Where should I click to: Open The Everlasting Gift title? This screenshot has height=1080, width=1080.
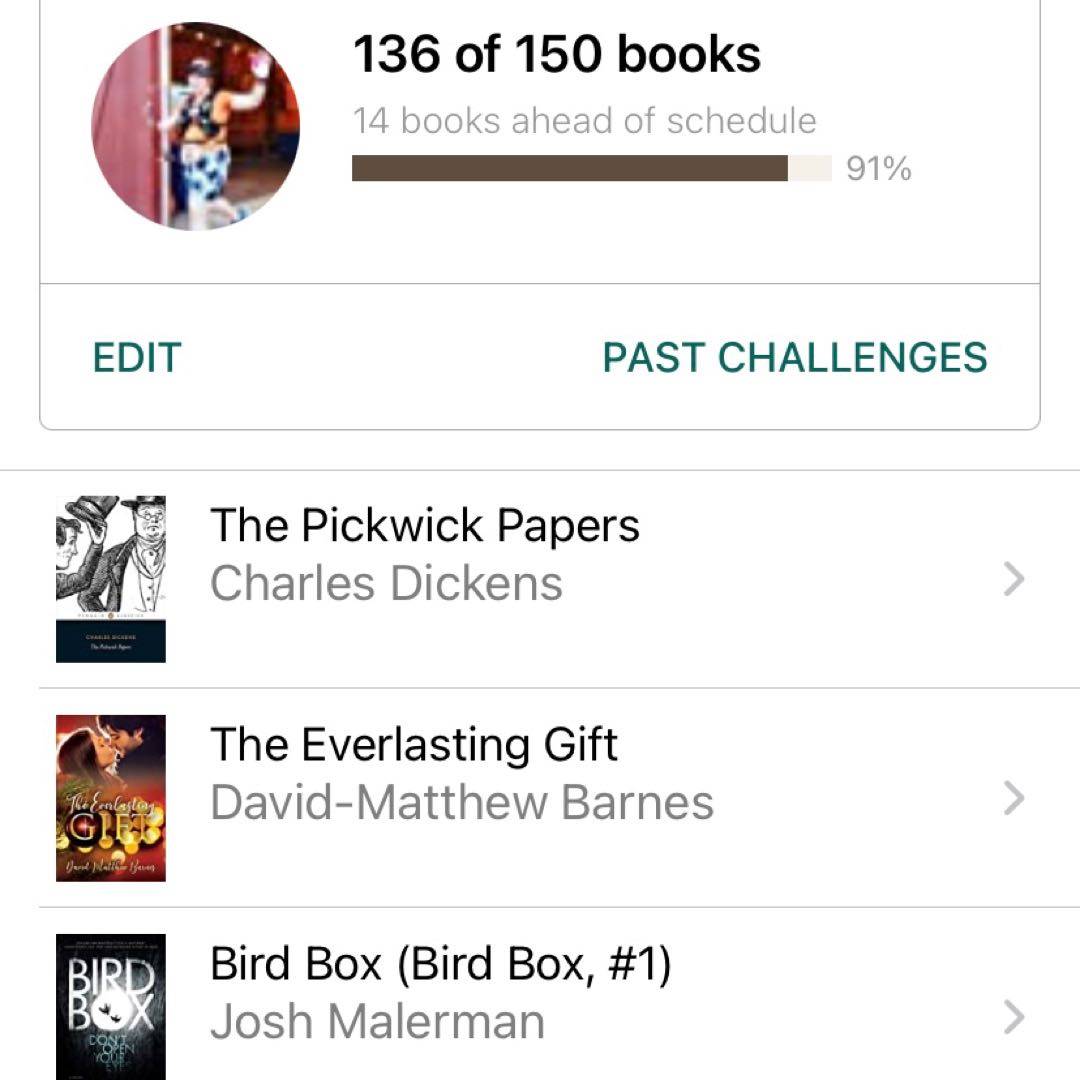[414, 744]
